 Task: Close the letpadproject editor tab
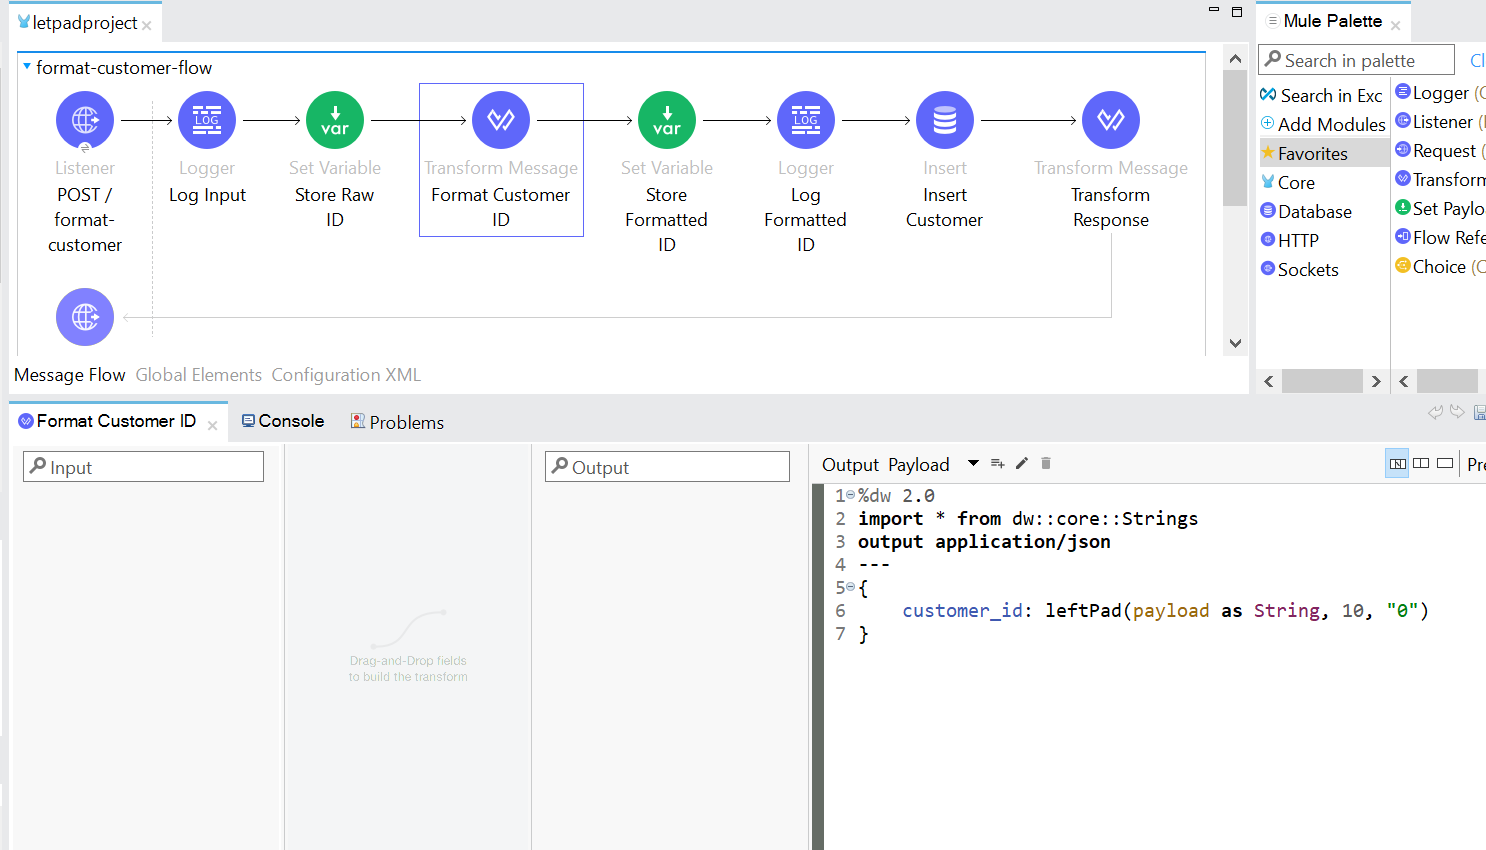pyautogui.click(x=146, y=26)
